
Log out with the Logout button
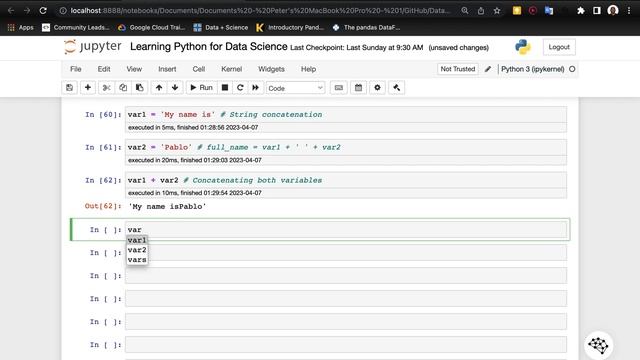coord(559,47)
